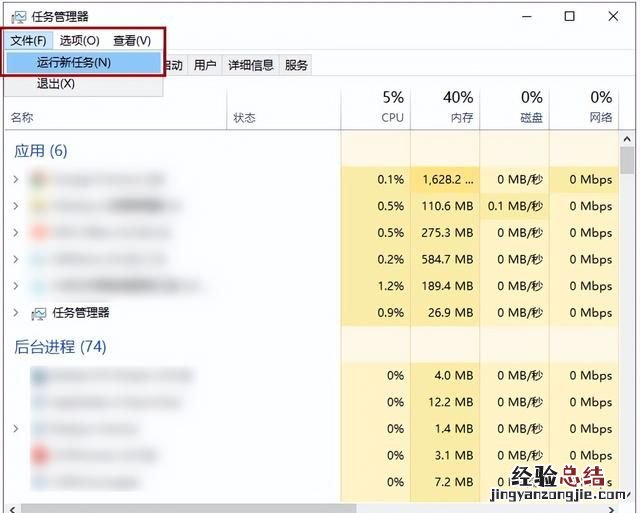
Task: Sort processes by the 内存 column
Action: [458, 107]
